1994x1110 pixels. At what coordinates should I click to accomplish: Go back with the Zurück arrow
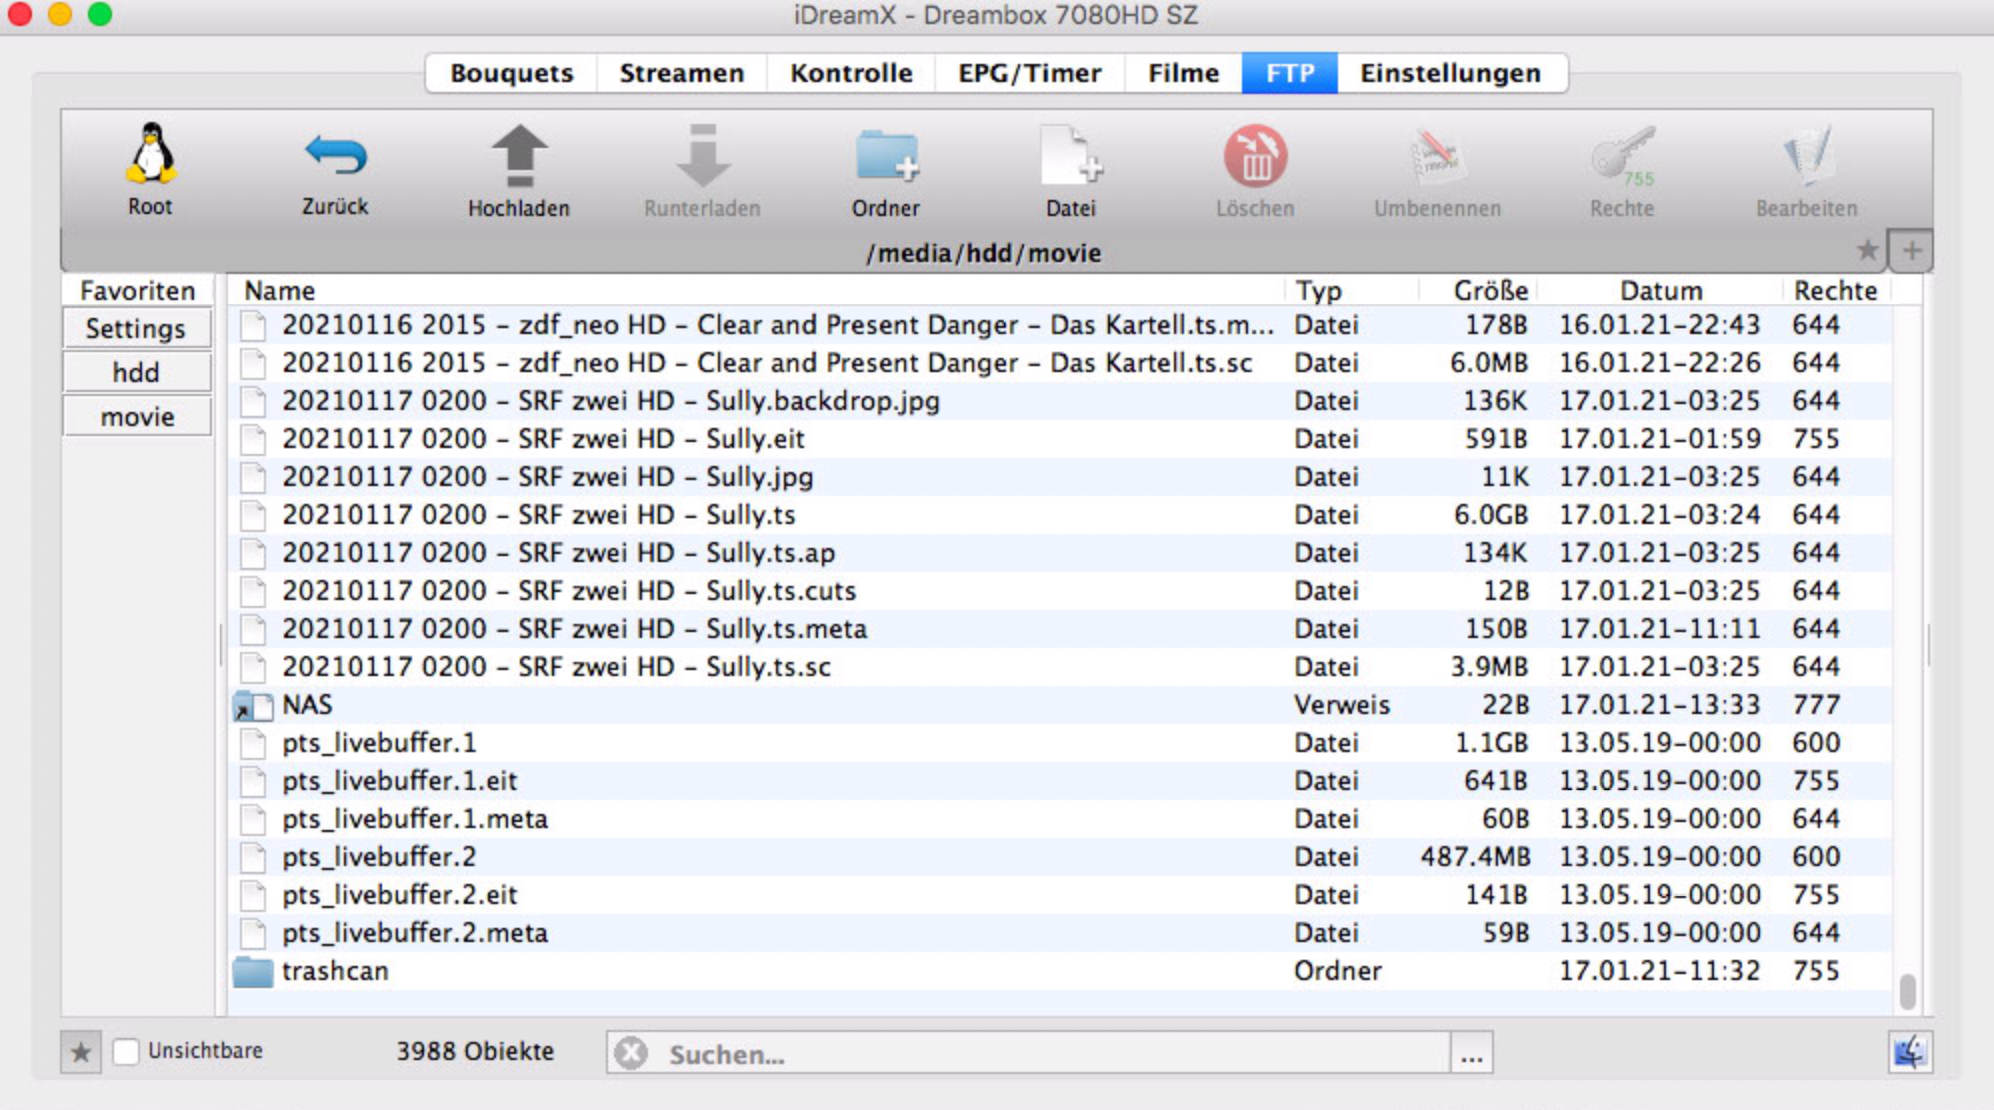[x=335, y=156]
